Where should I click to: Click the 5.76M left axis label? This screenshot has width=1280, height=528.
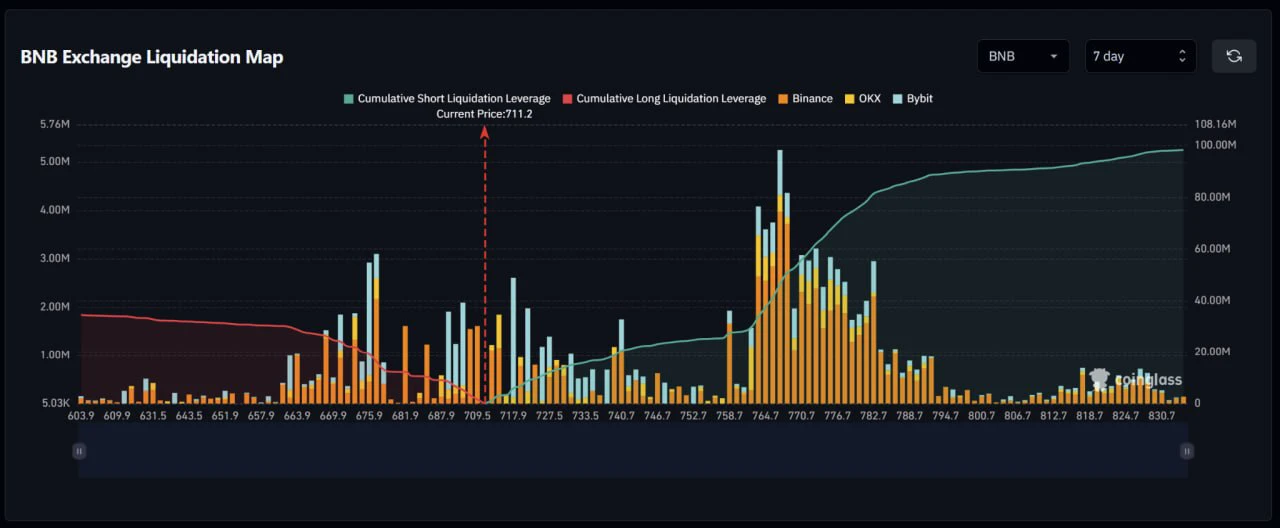[x=53, y=124]
